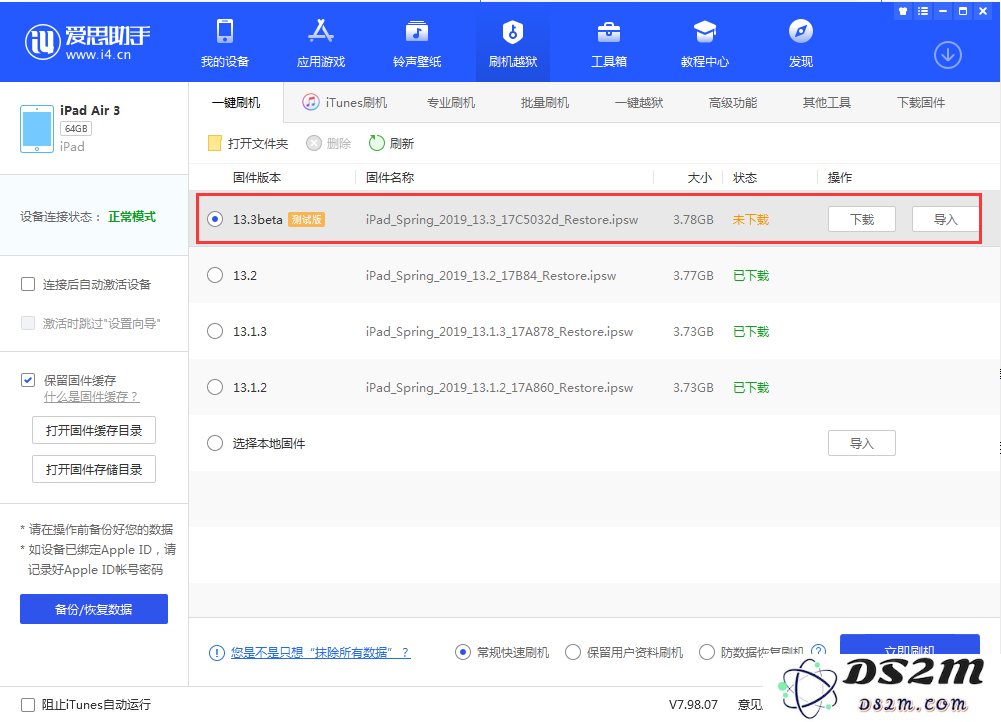The height and width of the screenshot is (722, 1001).
Task: Choose 防数据恢复刷机 mode
Action: point(707,652)
